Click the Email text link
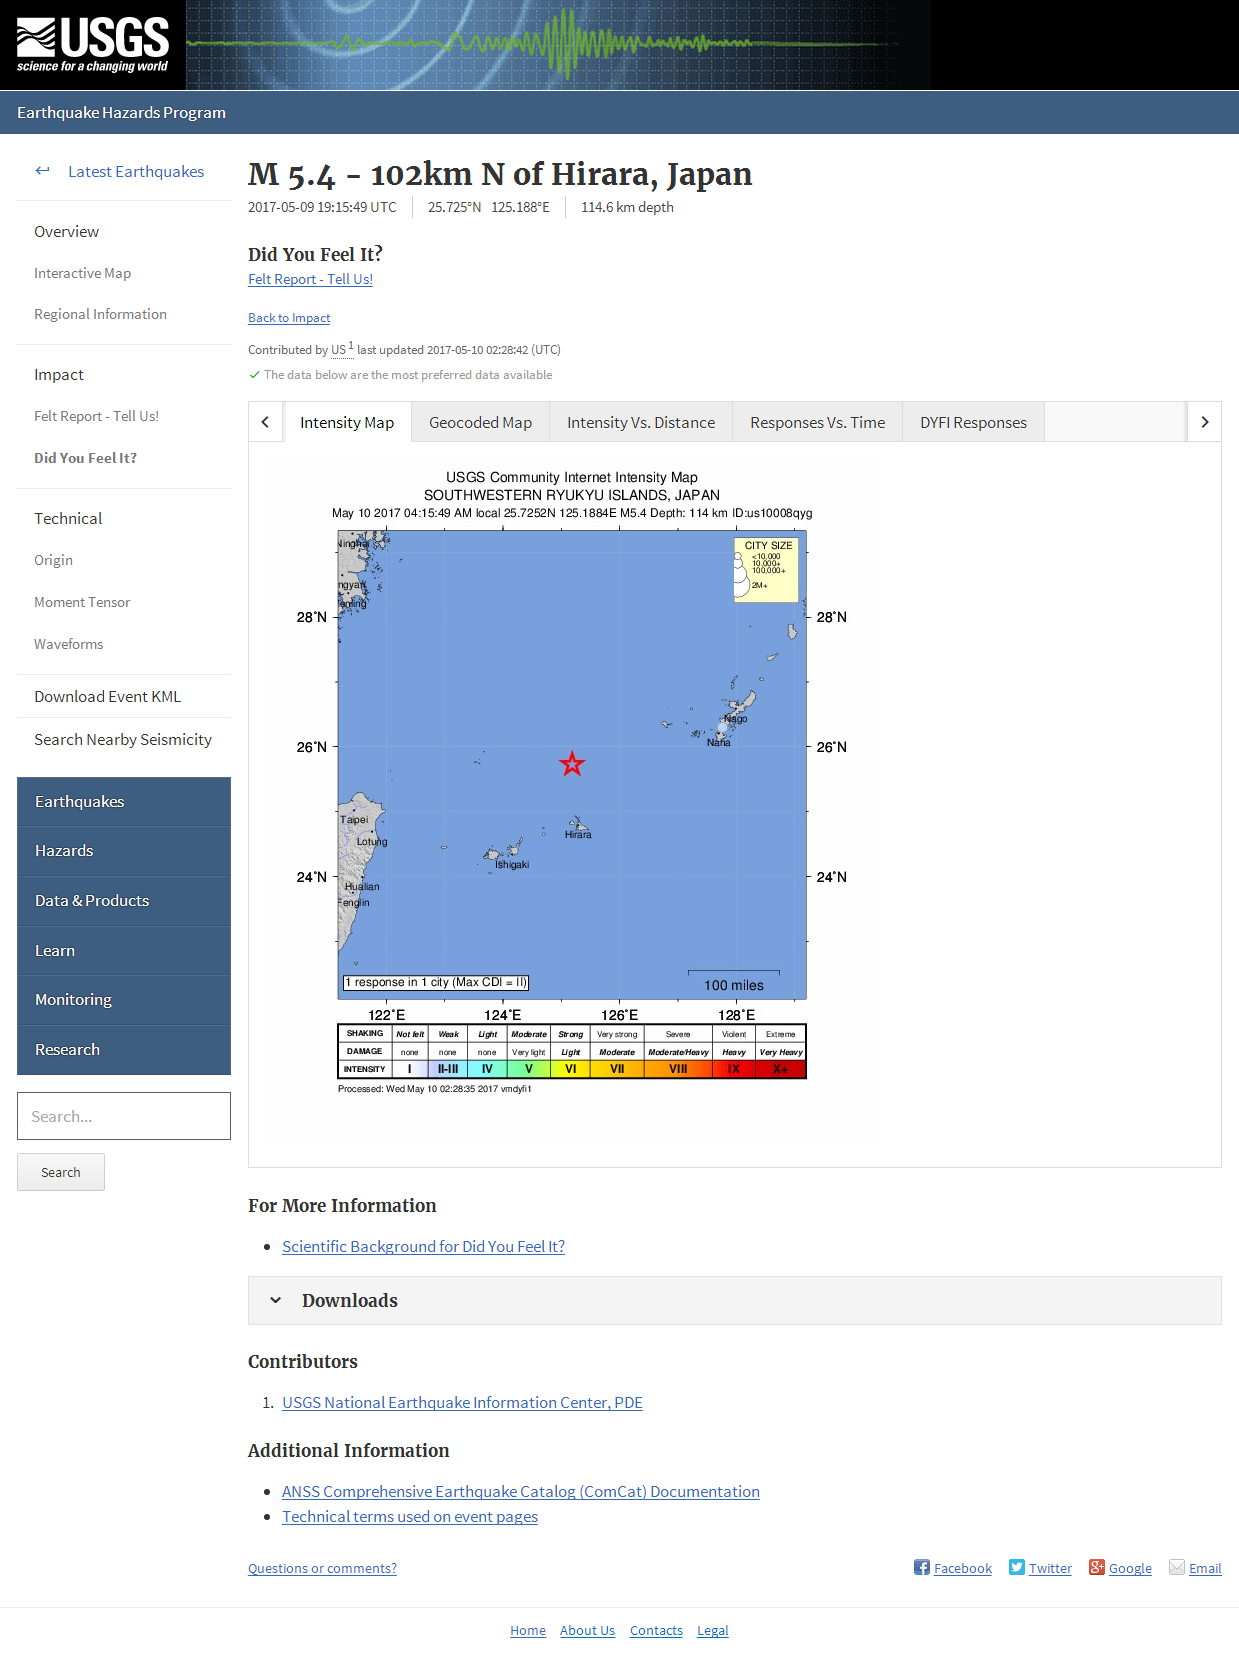 tap(1205, 1568)
